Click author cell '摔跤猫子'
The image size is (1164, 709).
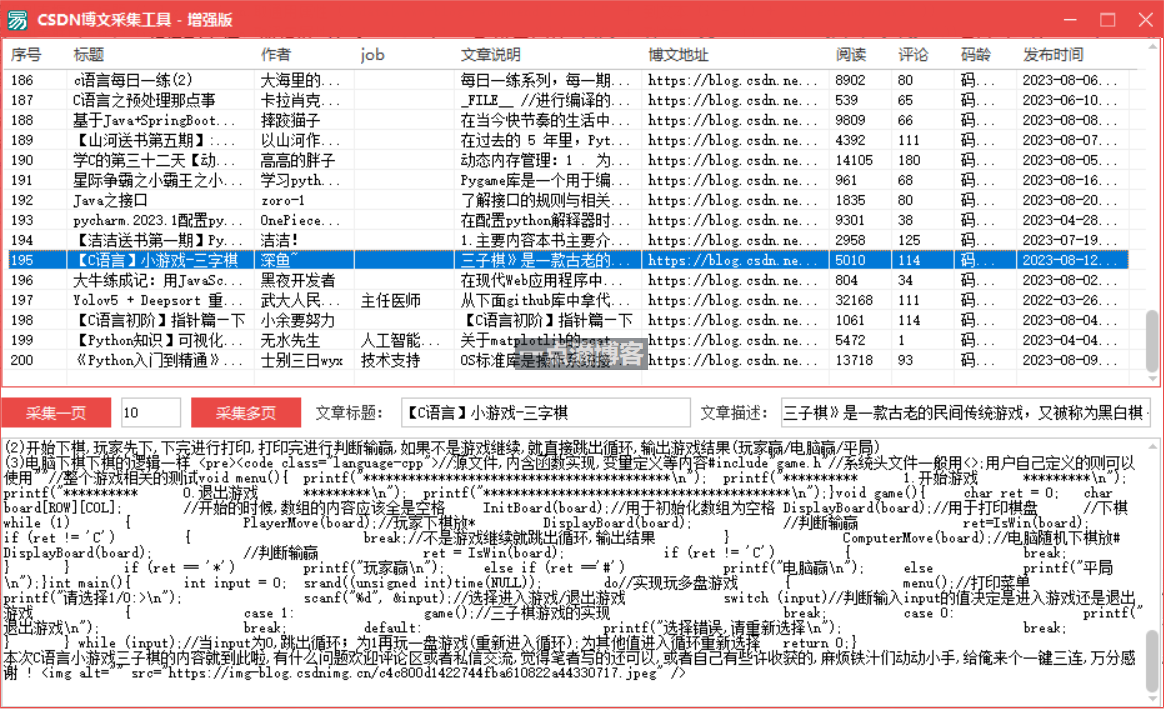[x=290, y=120]
